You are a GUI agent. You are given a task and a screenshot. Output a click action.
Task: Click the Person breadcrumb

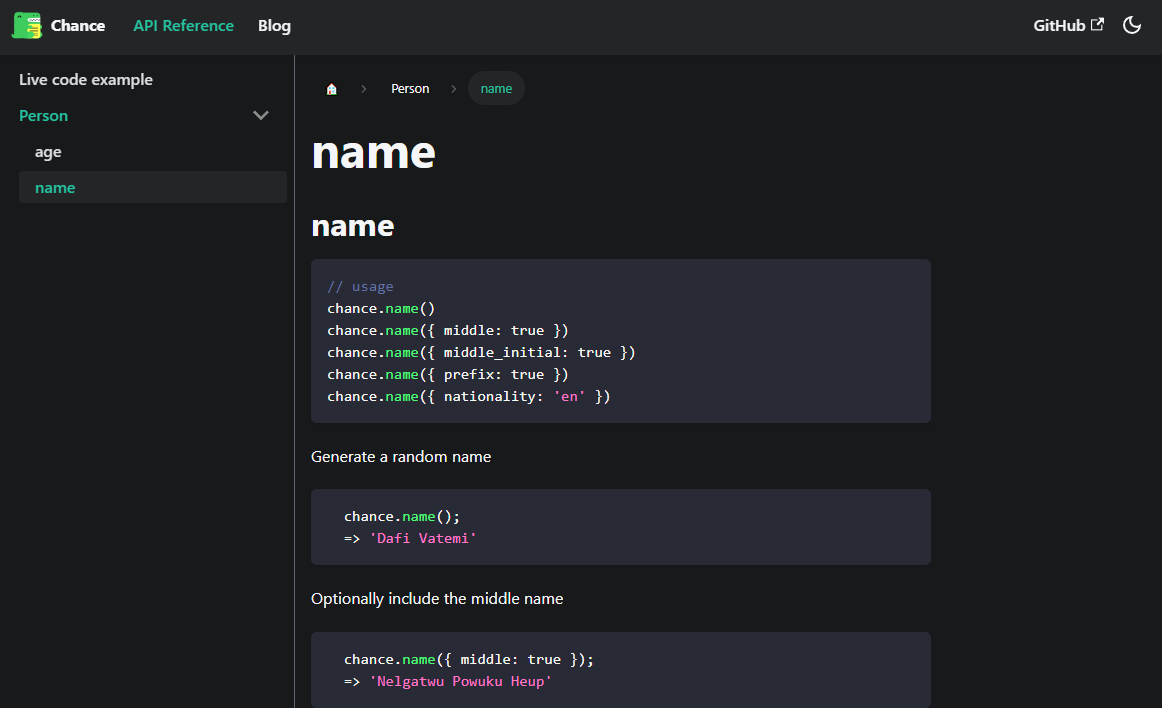click(x=410, y=89)
